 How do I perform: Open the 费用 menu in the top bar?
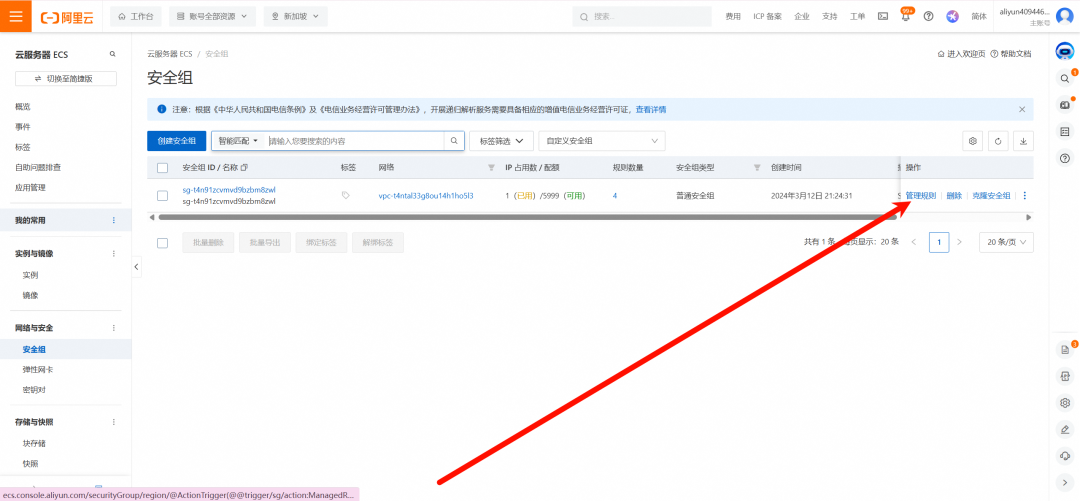pos(733,17)
